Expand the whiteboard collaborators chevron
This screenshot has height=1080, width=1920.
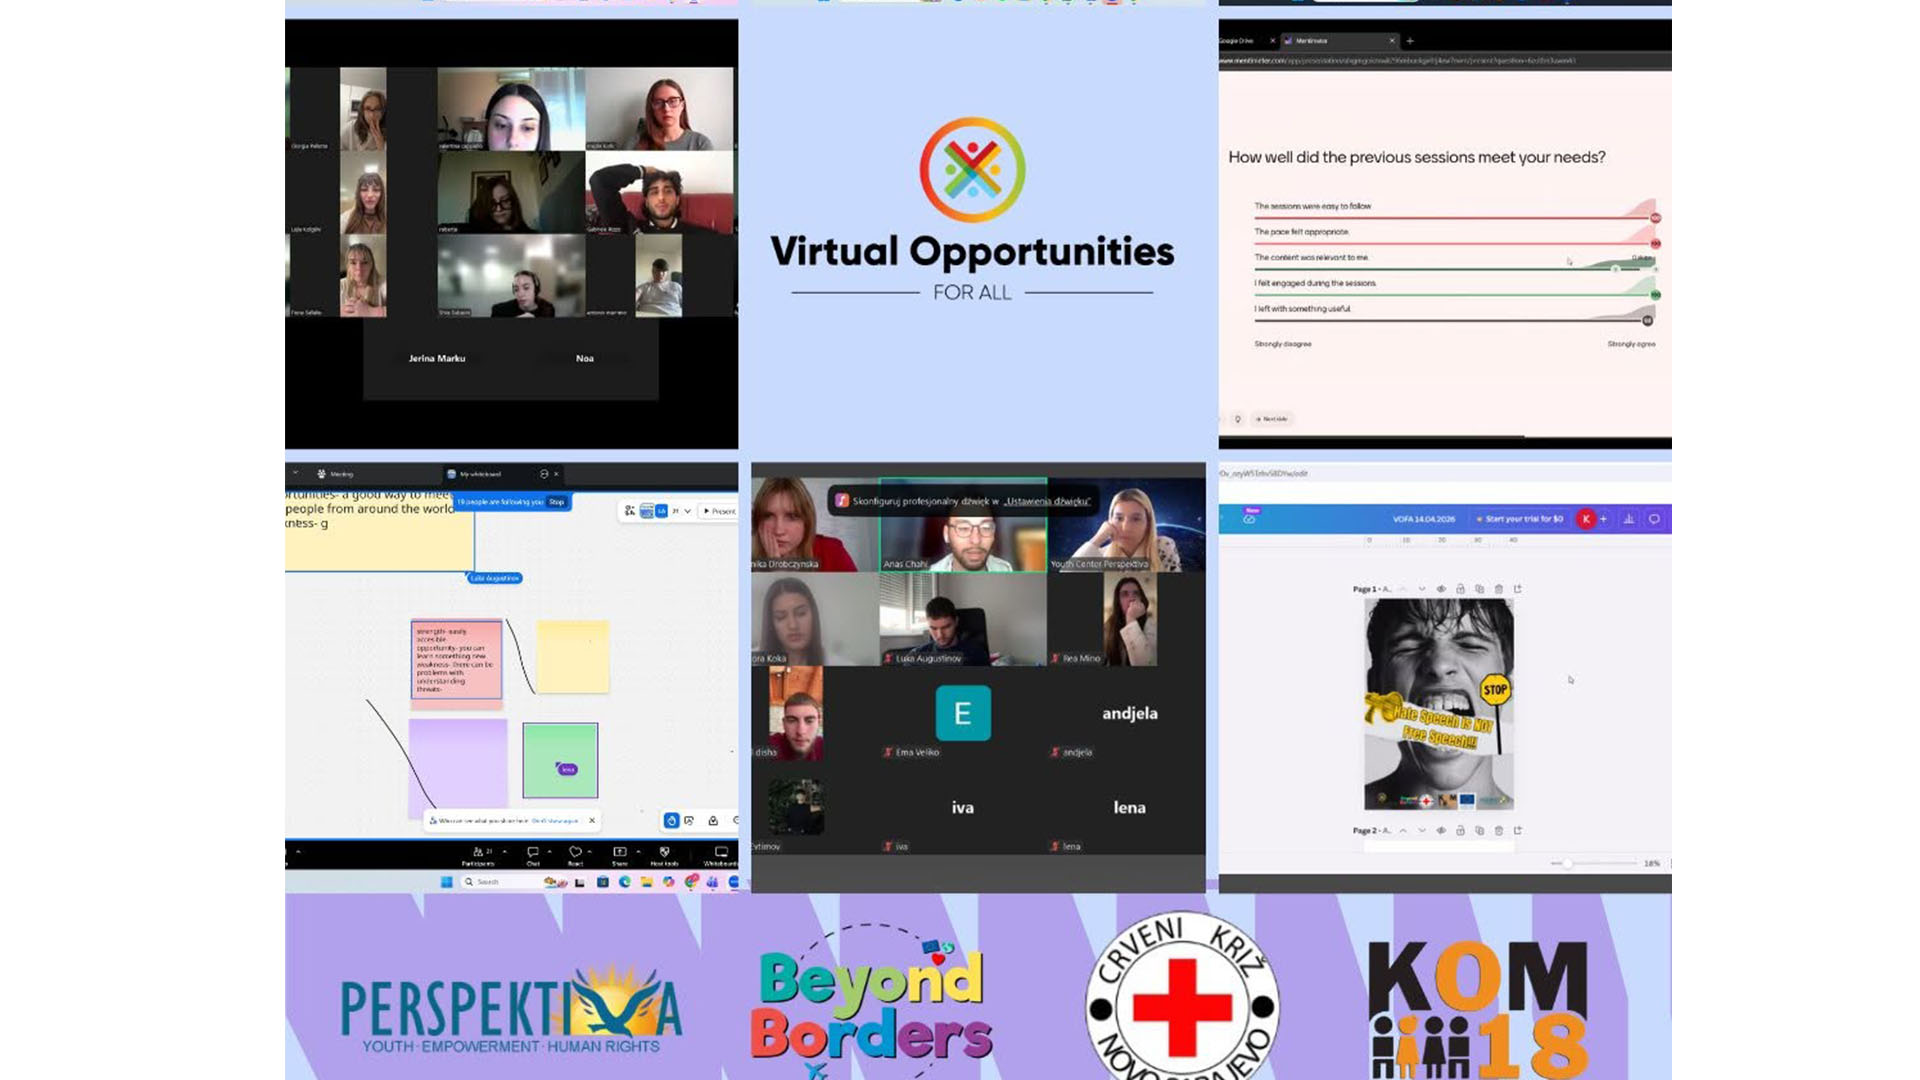pos(687,511)
